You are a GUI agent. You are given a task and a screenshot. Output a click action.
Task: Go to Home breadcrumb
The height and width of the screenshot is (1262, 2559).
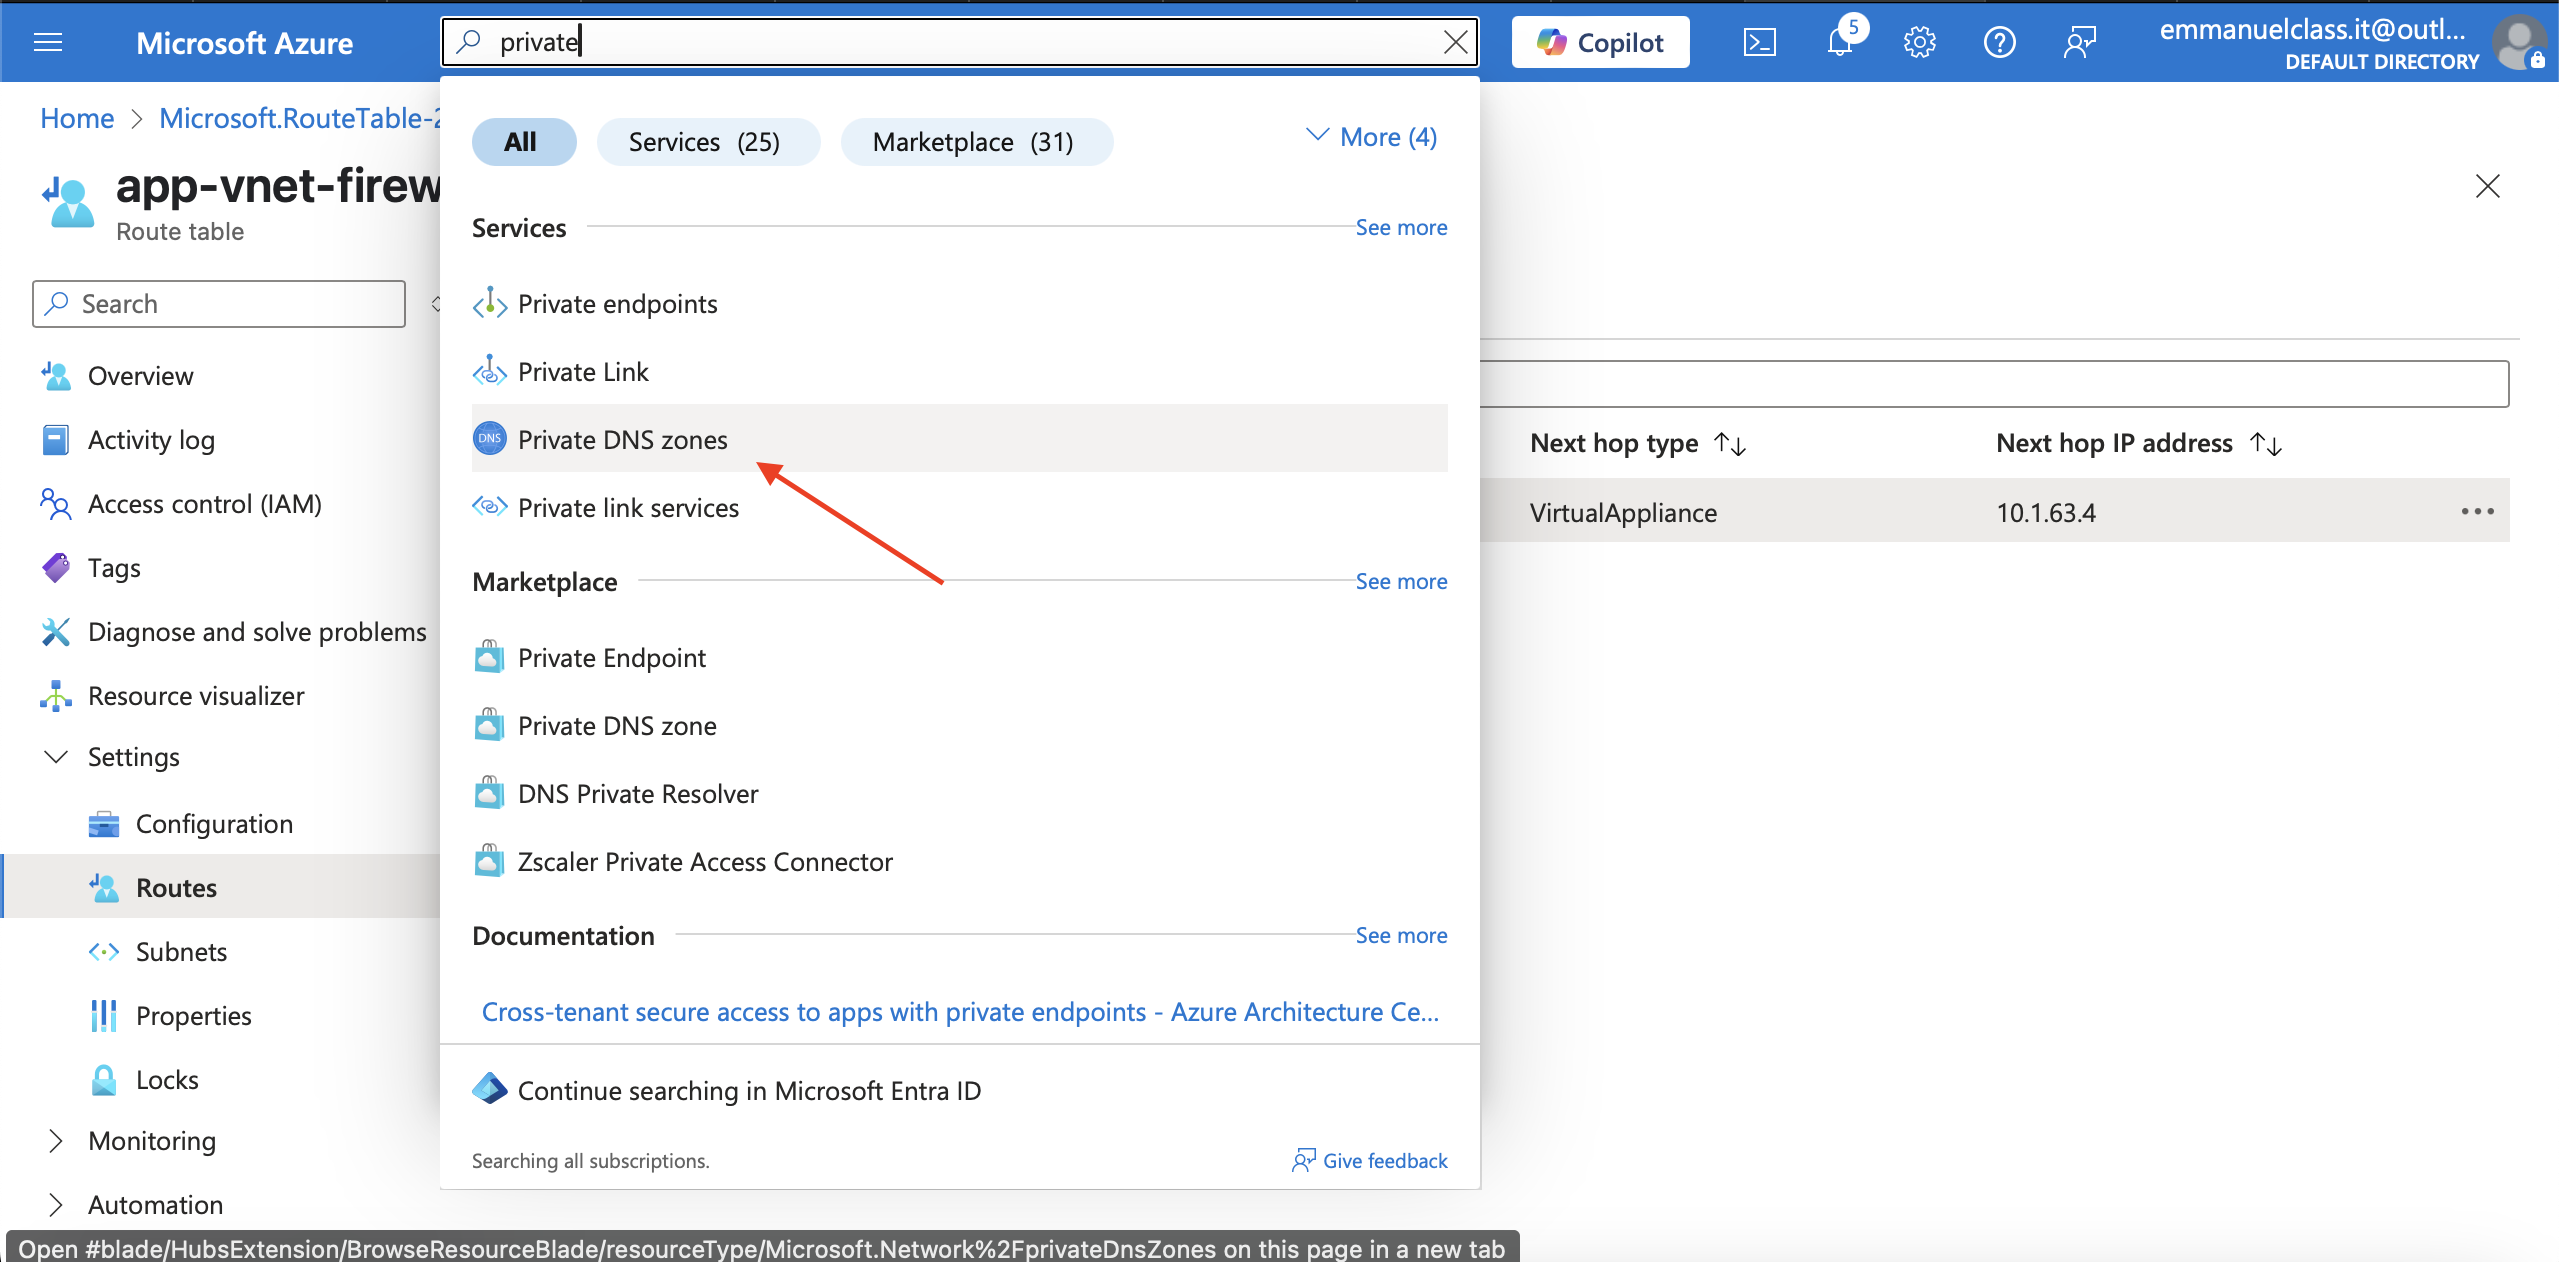click(77, 118)
